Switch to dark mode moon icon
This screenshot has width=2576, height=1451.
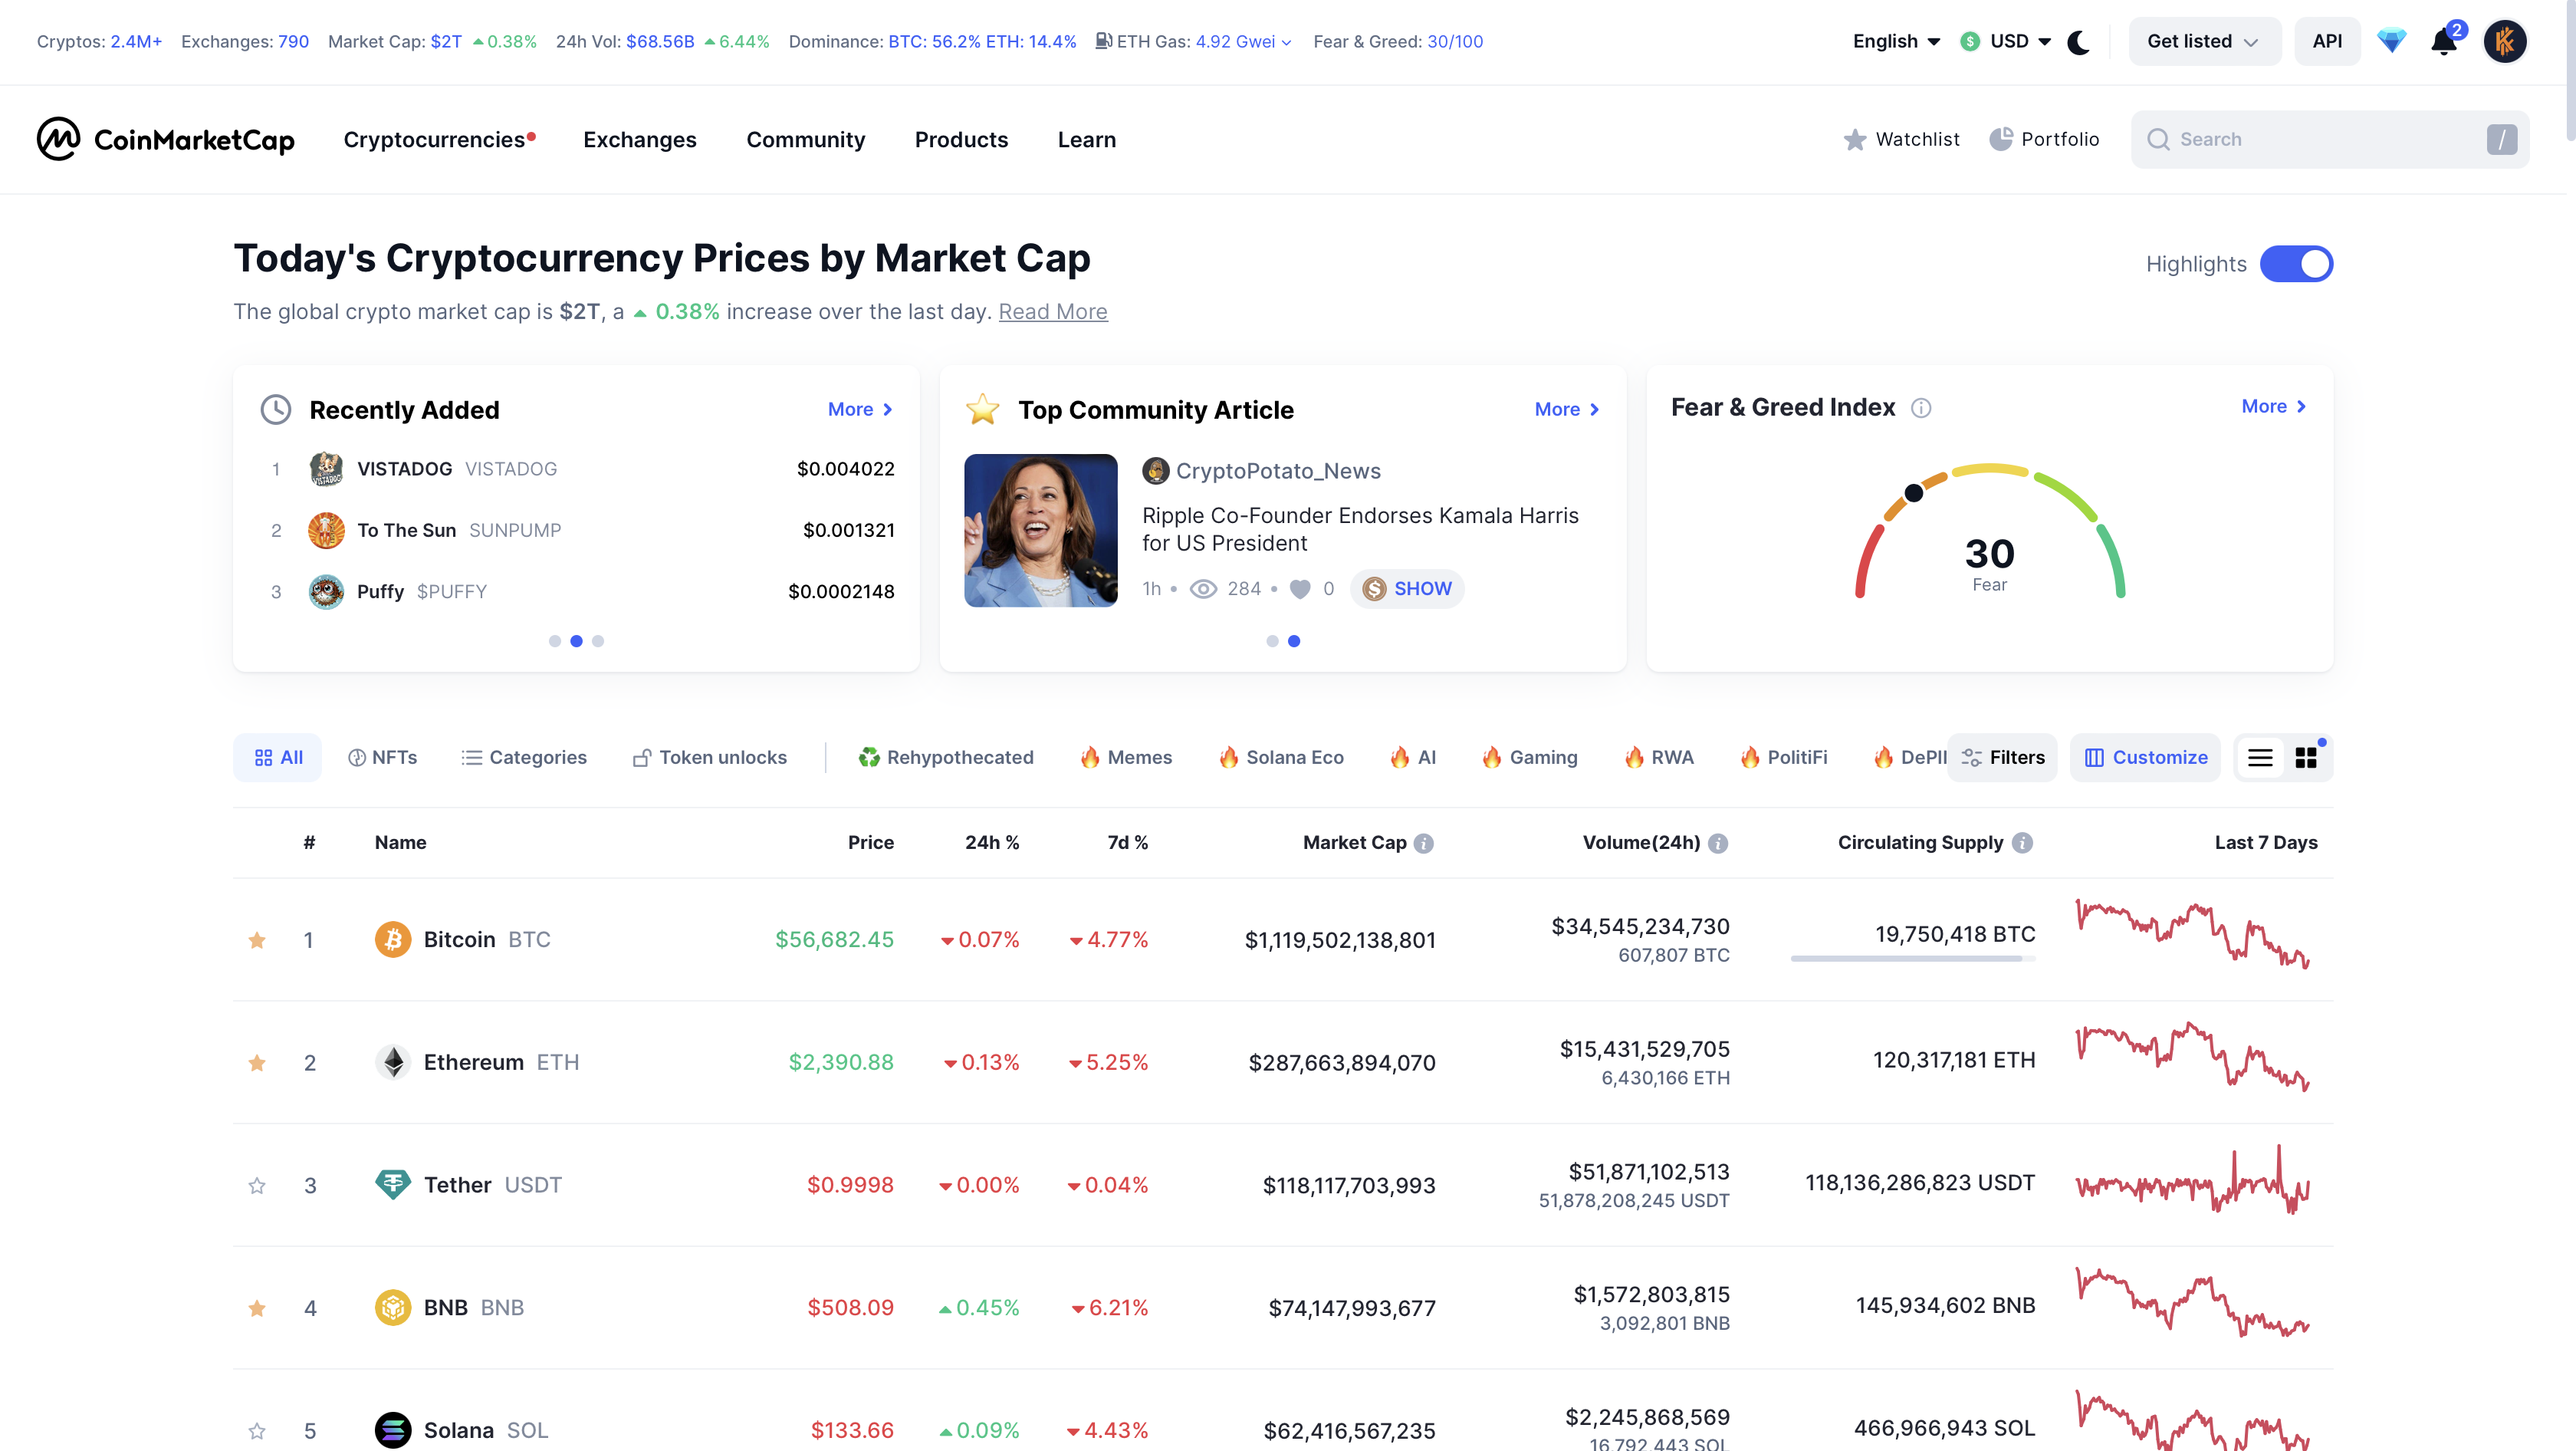(2078, 42)
